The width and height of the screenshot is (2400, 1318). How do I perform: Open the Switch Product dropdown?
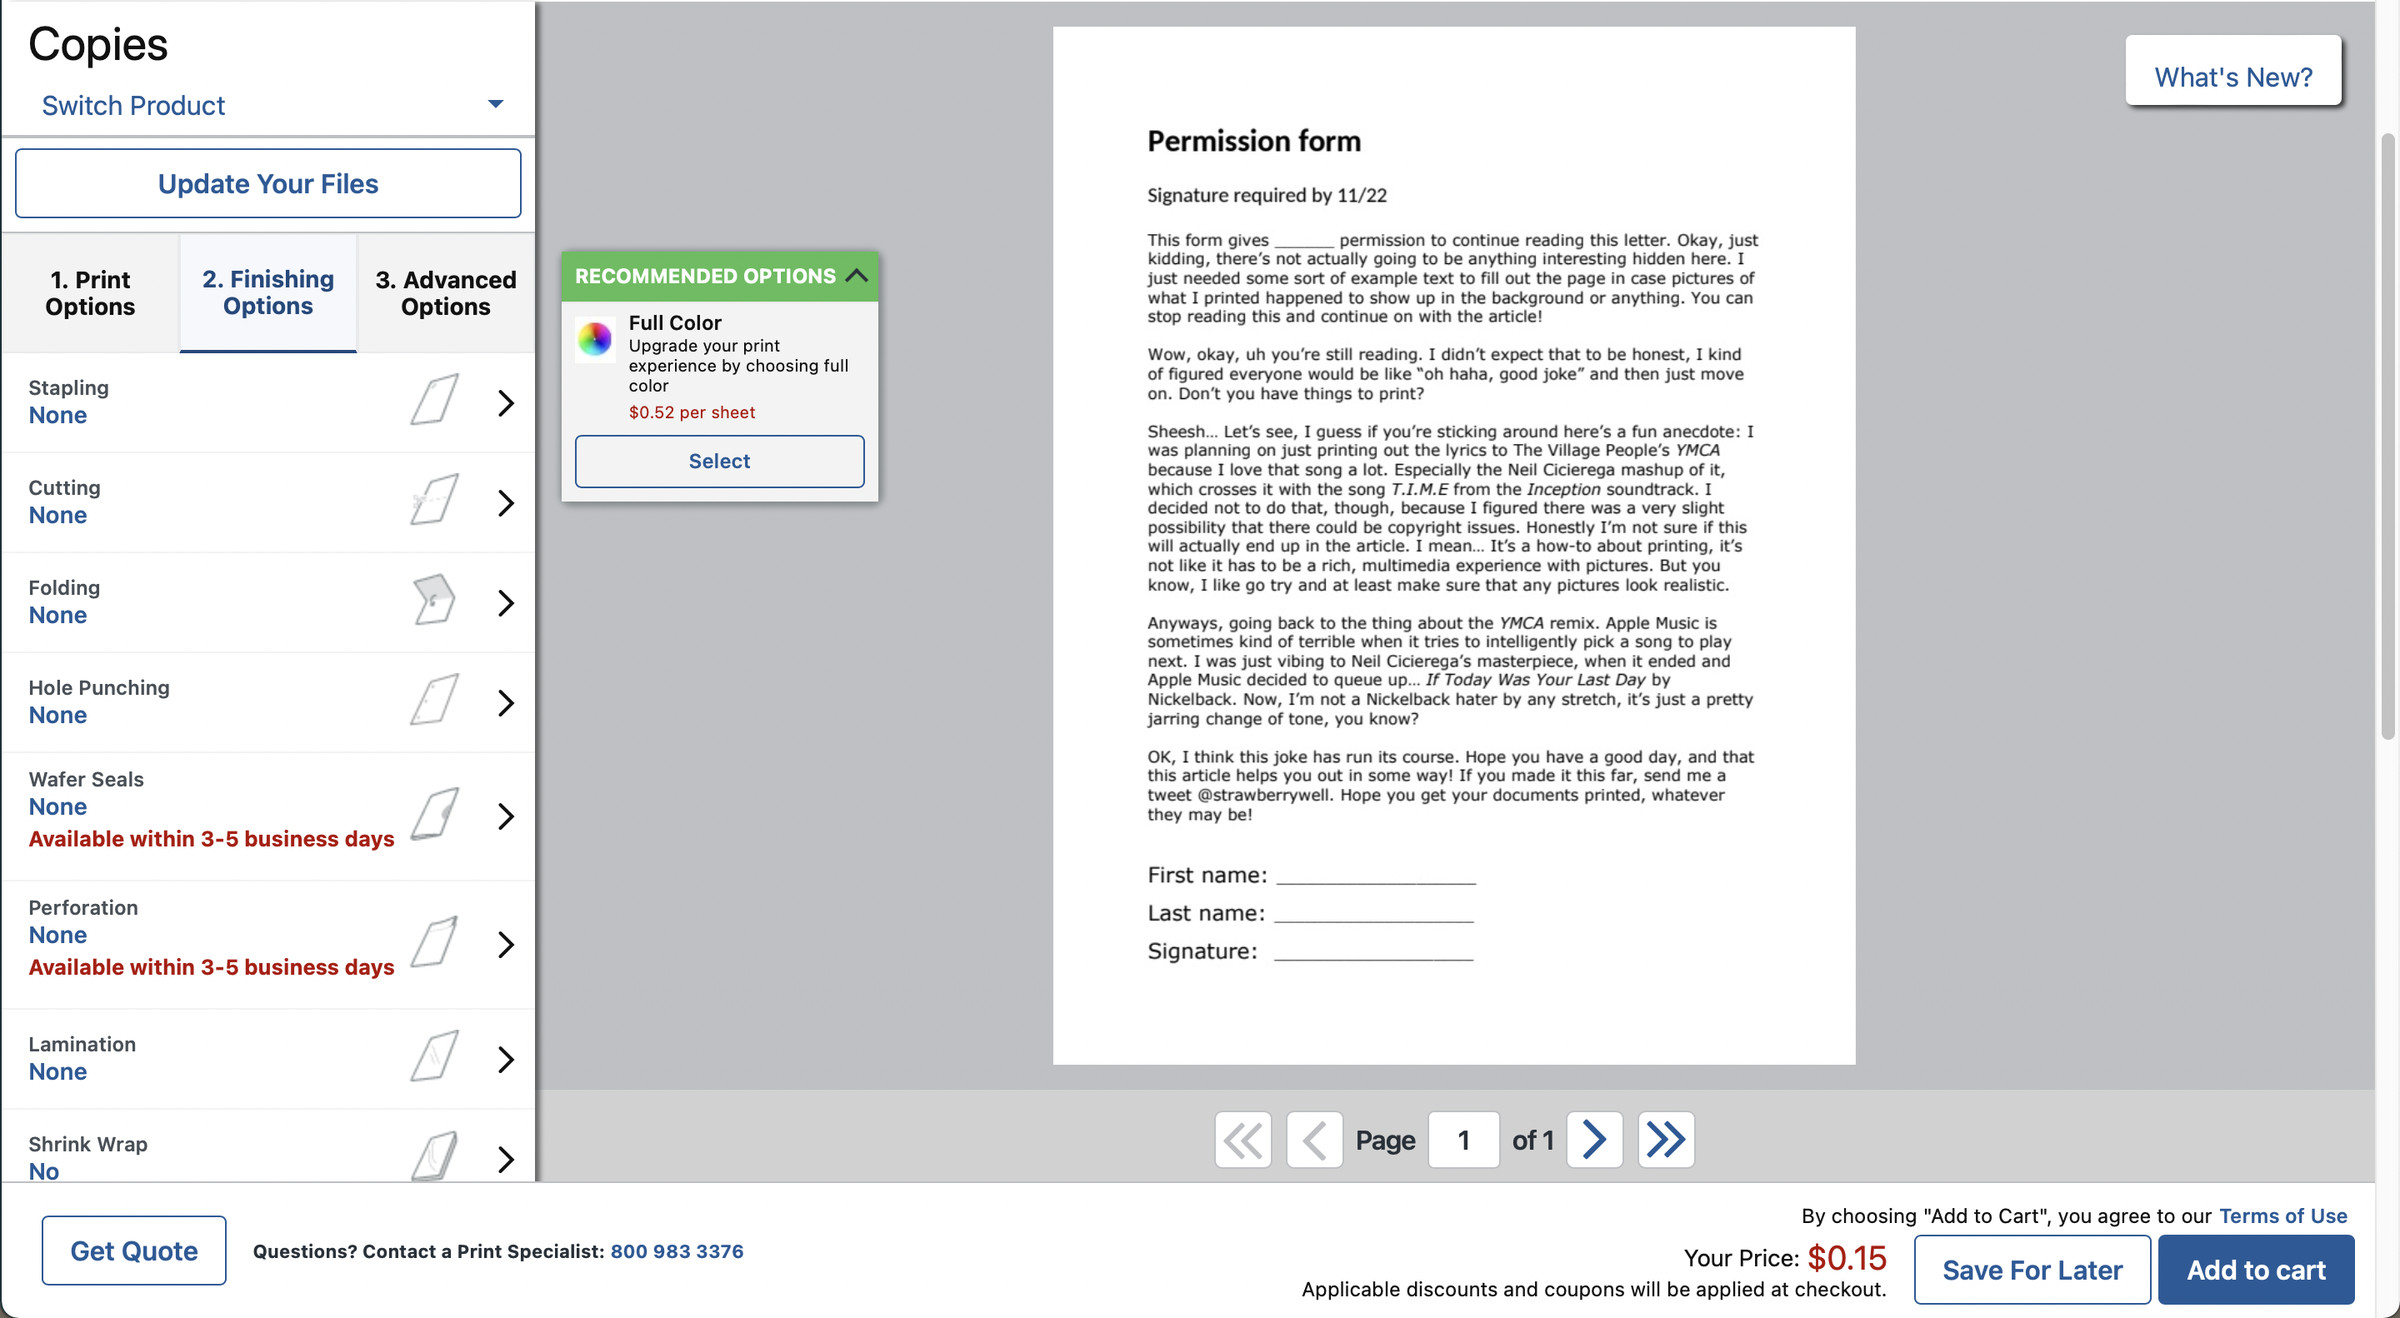tap(268, 102)
